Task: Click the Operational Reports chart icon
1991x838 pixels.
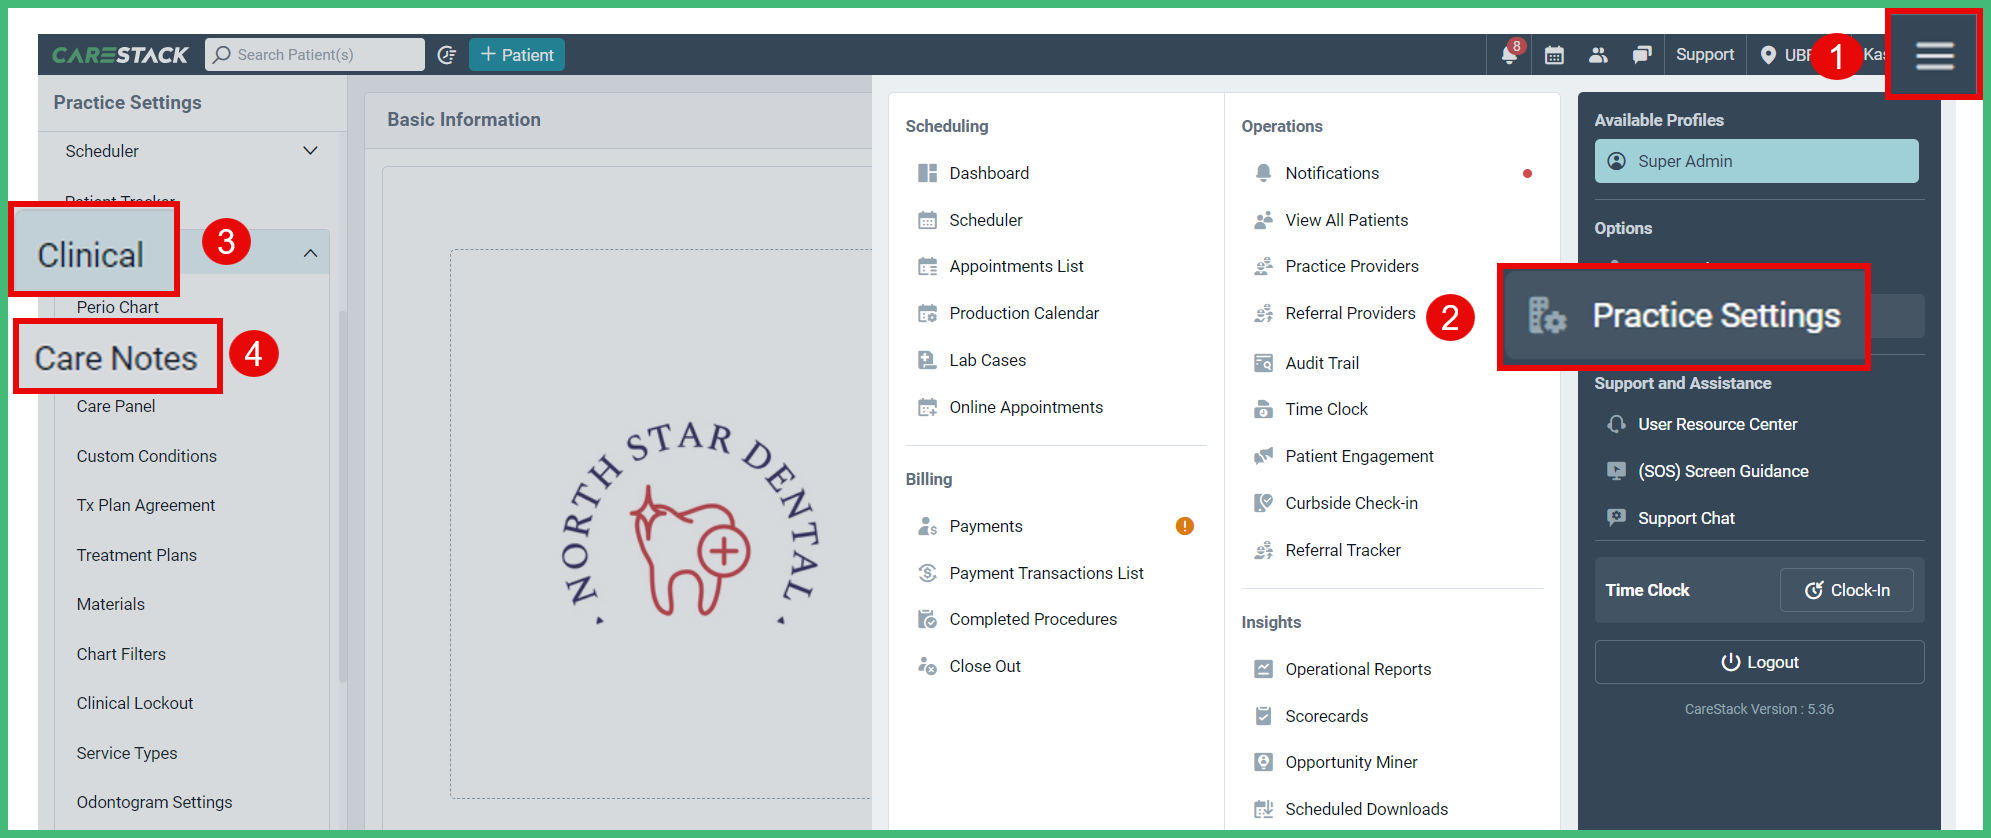Action: coord(1264,669)
